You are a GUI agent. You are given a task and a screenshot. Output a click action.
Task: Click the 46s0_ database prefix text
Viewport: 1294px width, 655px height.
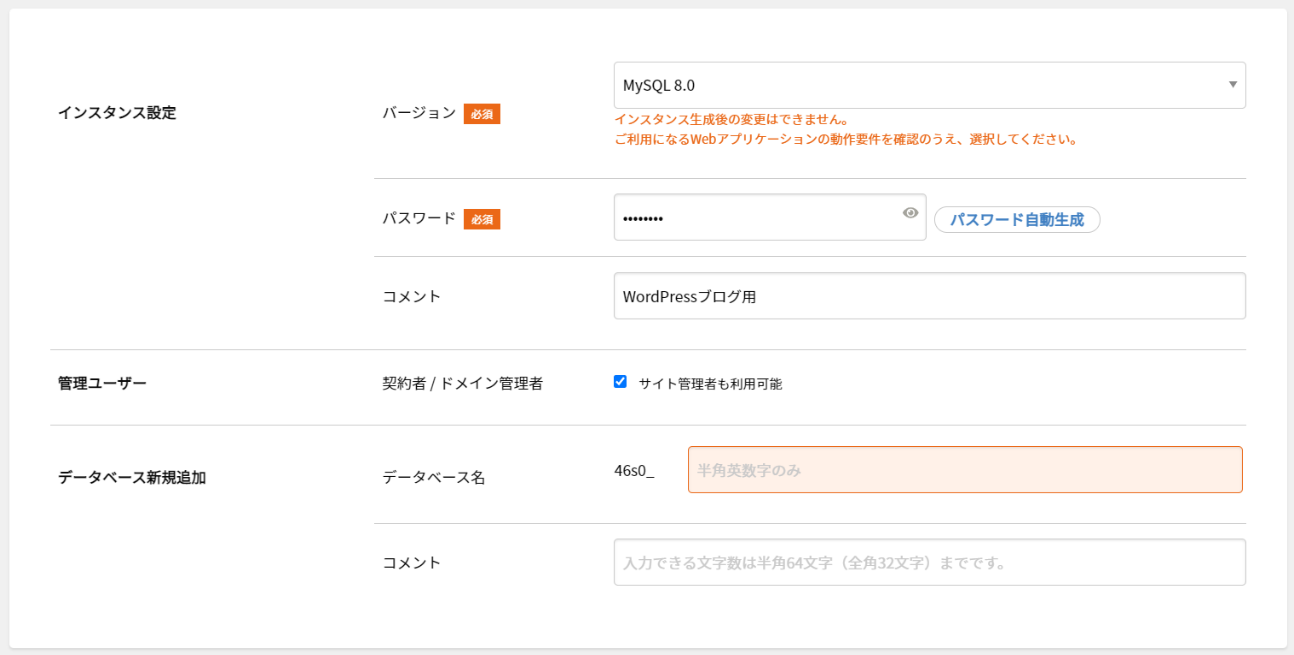pyautogui.click(x=634, y=470)
